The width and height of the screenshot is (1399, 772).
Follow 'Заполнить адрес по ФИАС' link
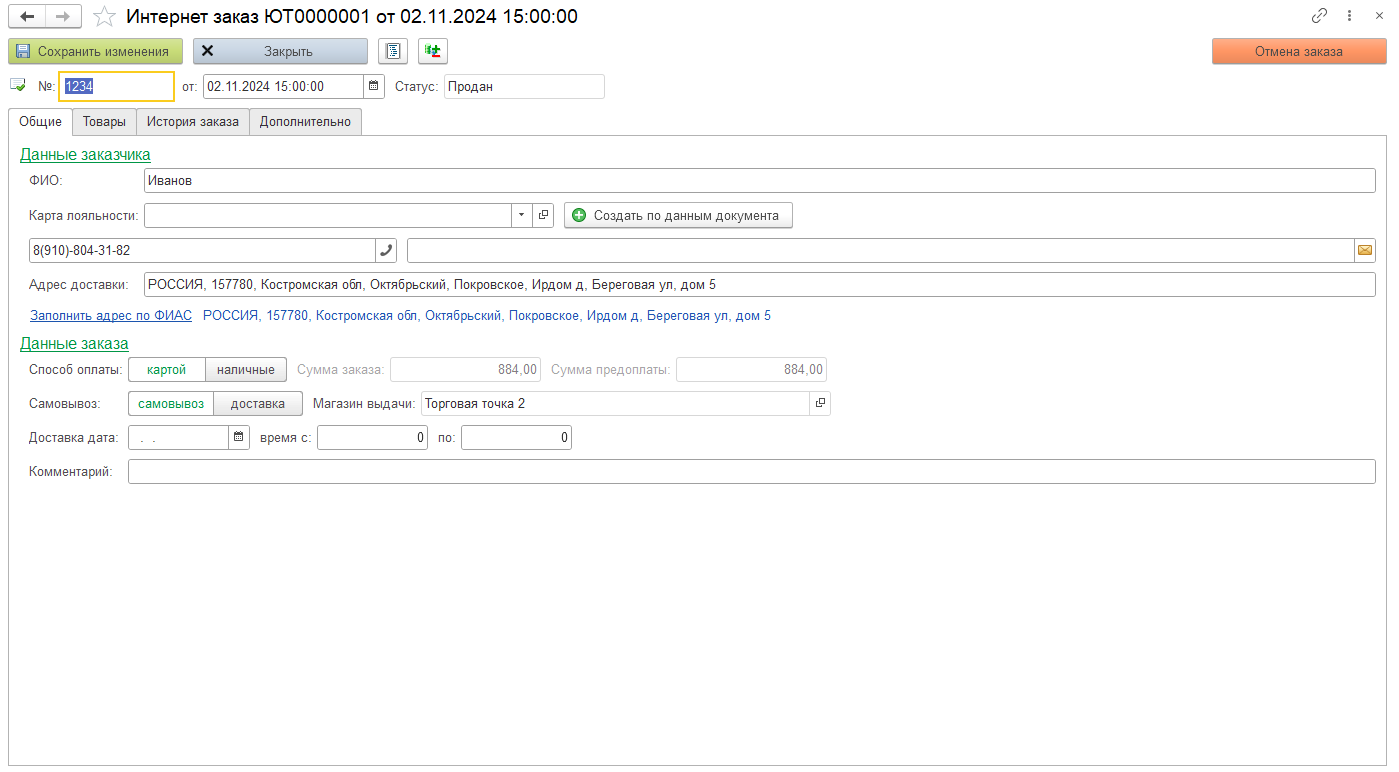click(111, 316)
